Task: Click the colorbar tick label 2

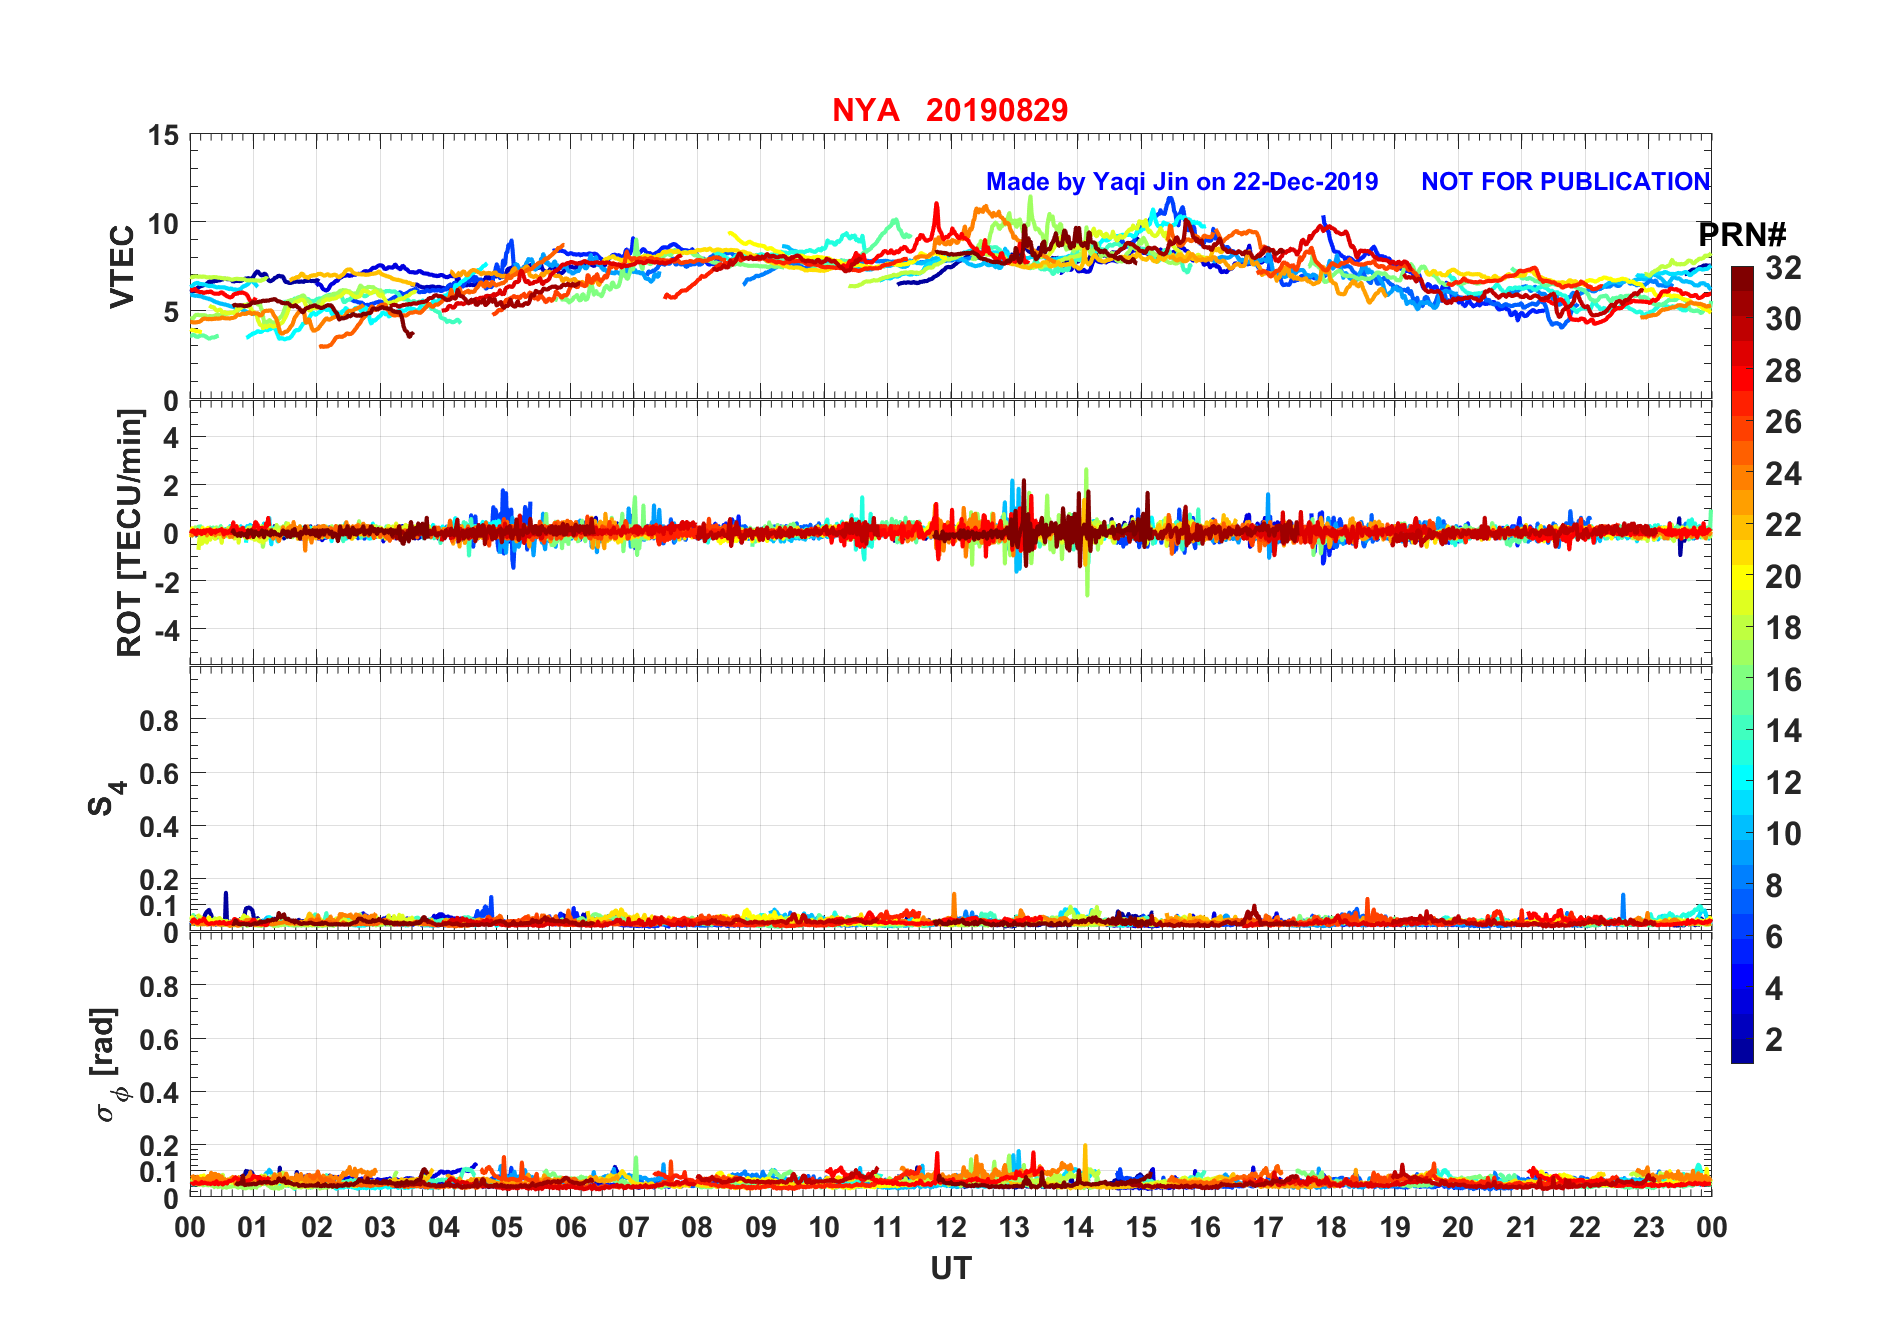Action: coord(1774,1040)
